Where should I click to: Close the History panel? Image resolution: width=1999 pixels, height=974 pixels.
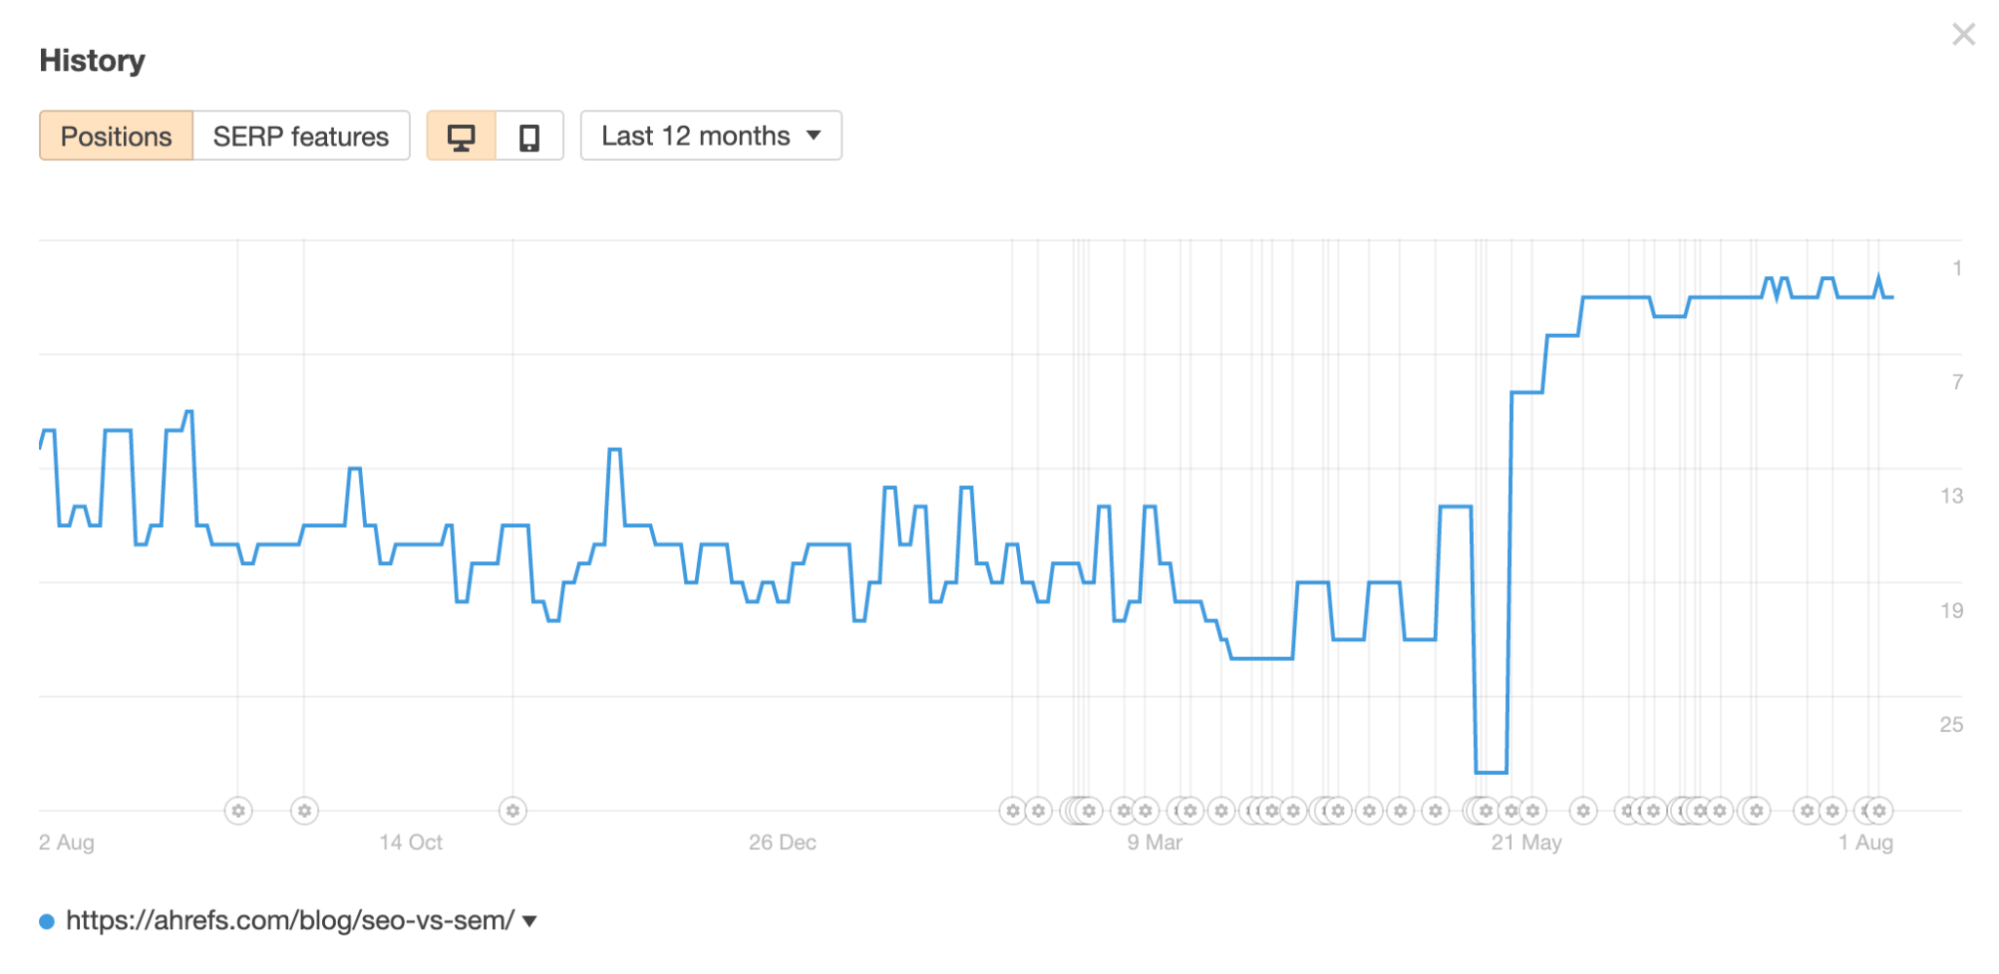1962,33
